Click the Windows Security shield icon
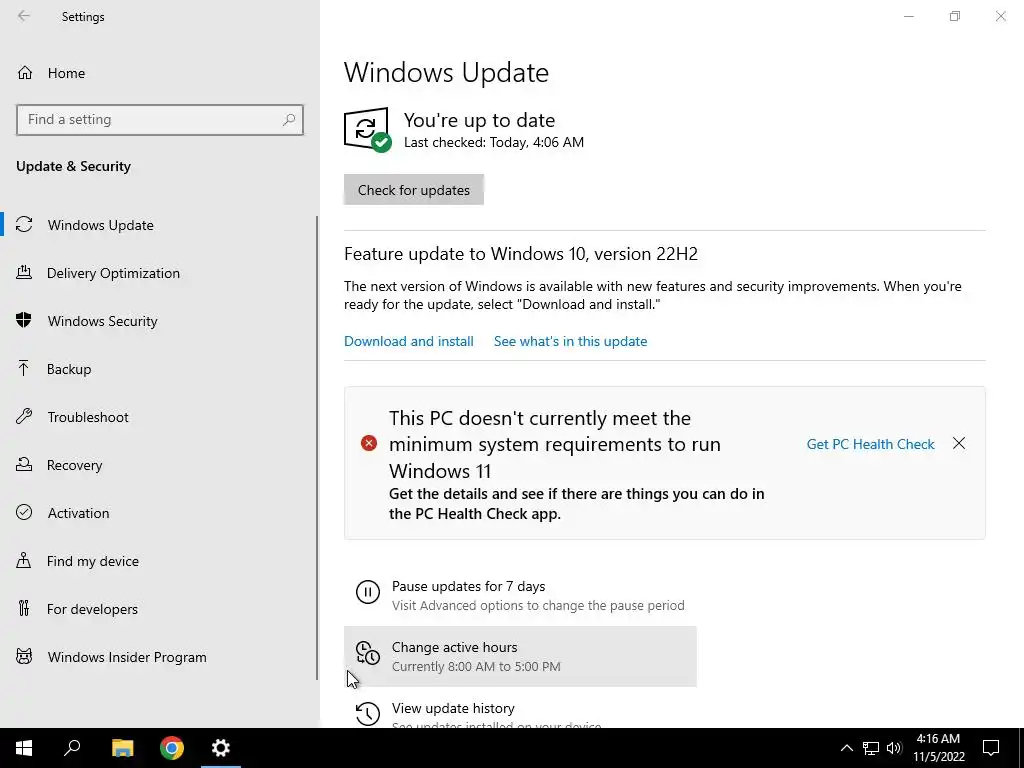This screenshot has height=768, width=1024. tap(24, 320)
